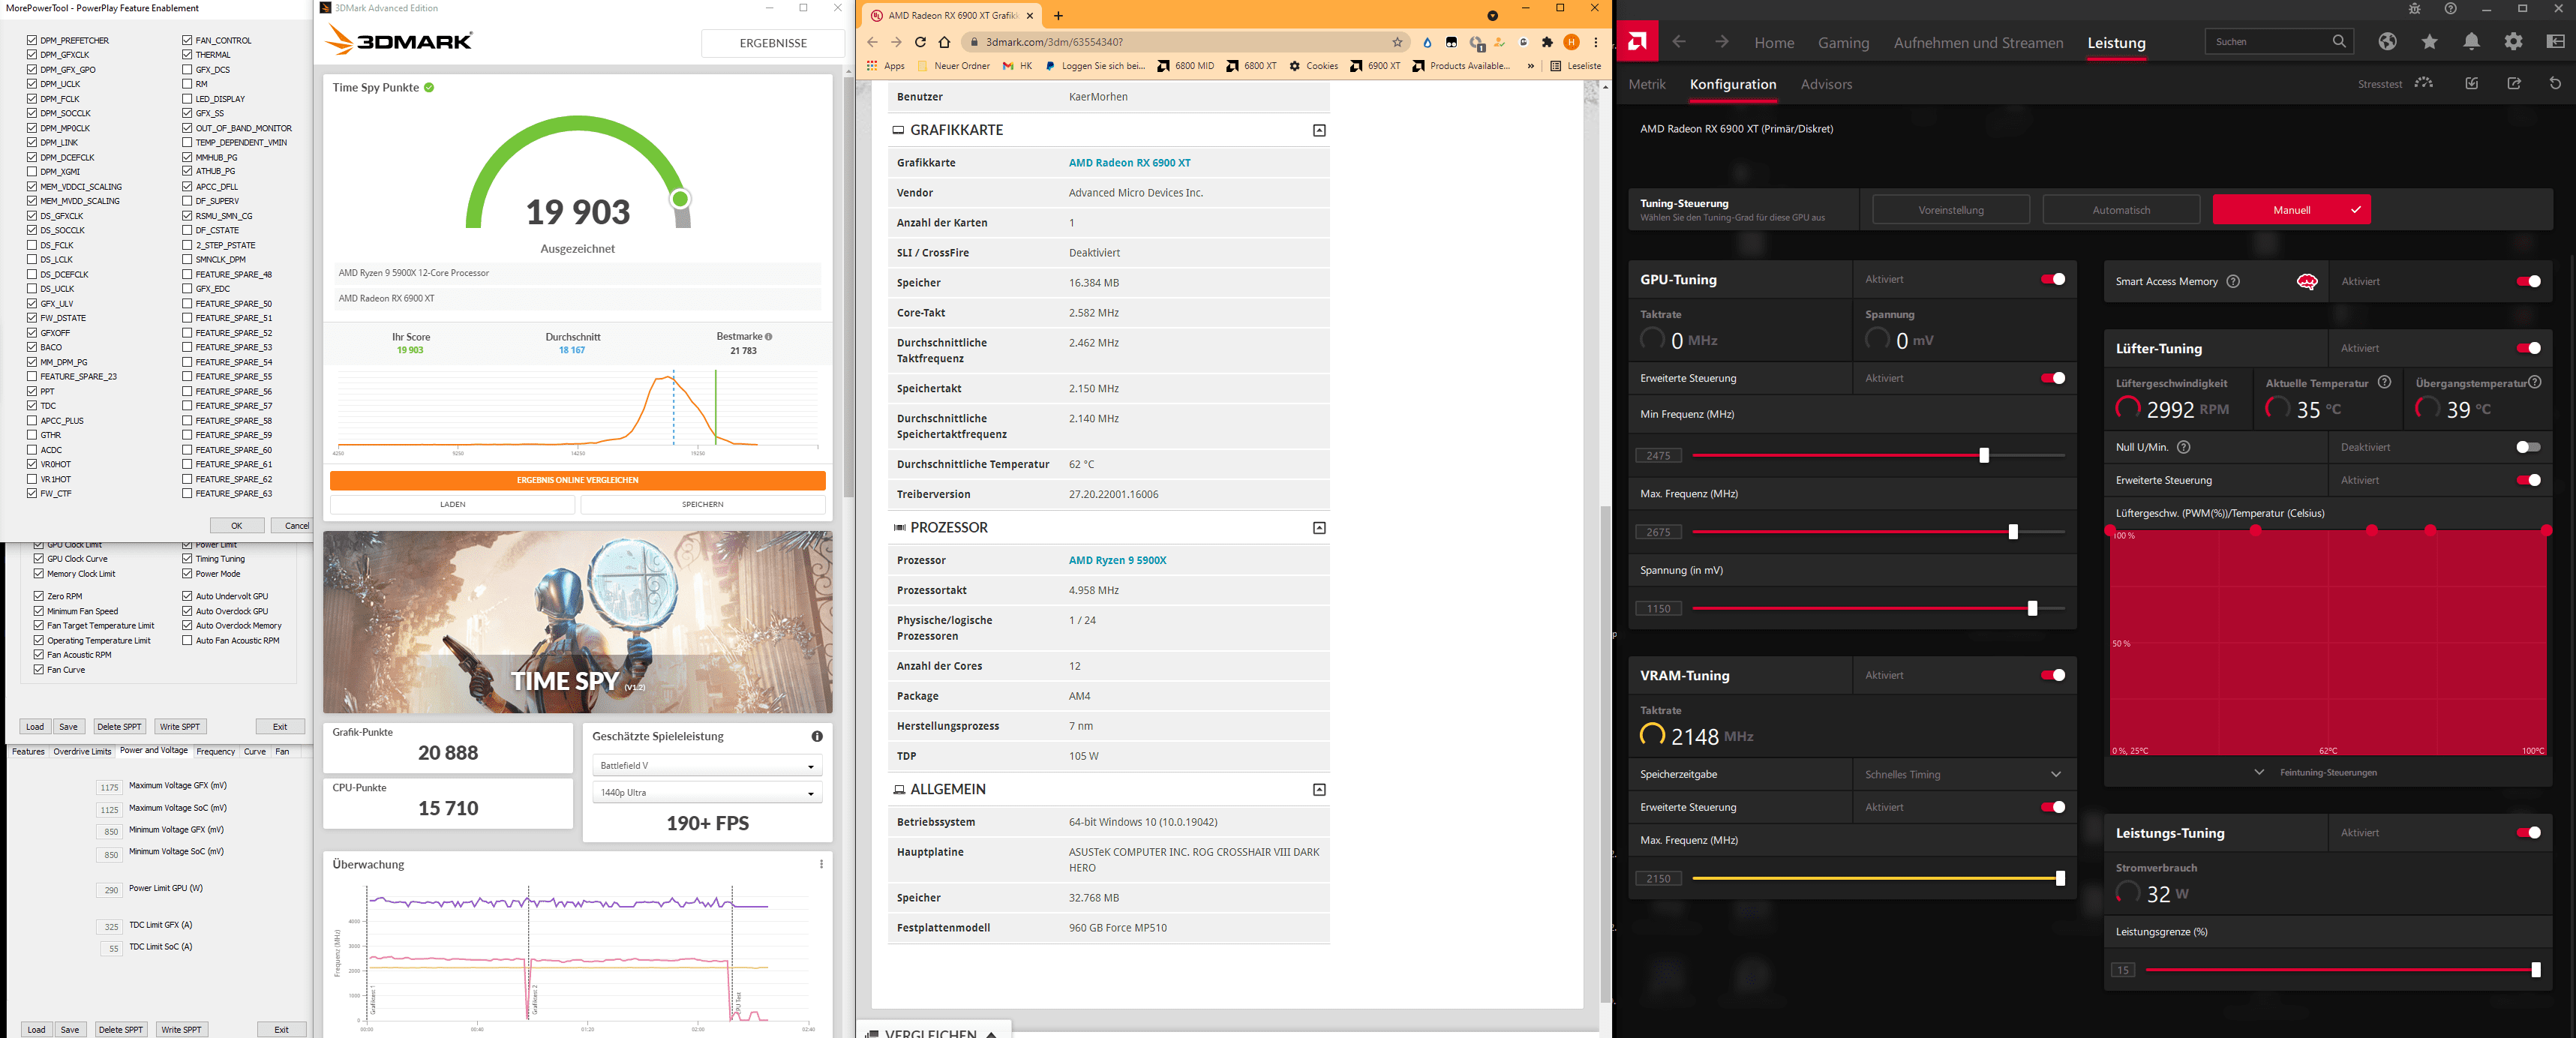
Task: Click info icon beside Geschätzte Spieleleistung
Action: click(x=817, y=736)
